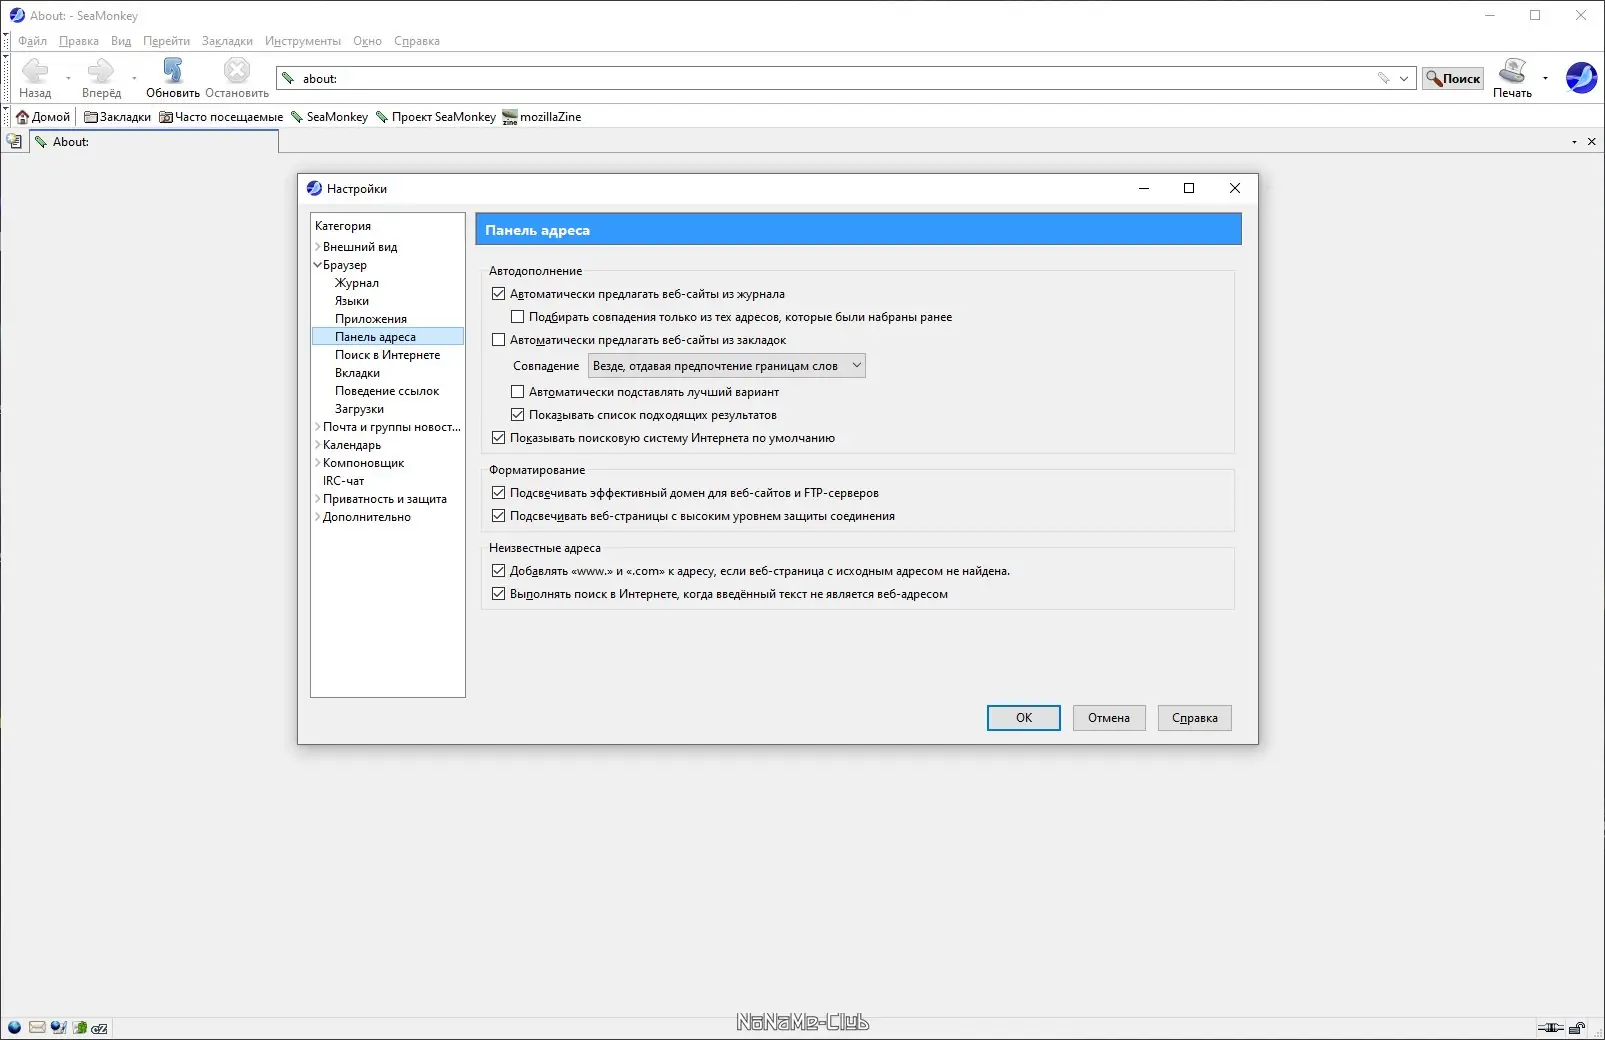The height and width of the screenshot is (1040, 1605).
Task: Click the Домой home bookmark
Action: pyautogui.click(x=43, y=117)
